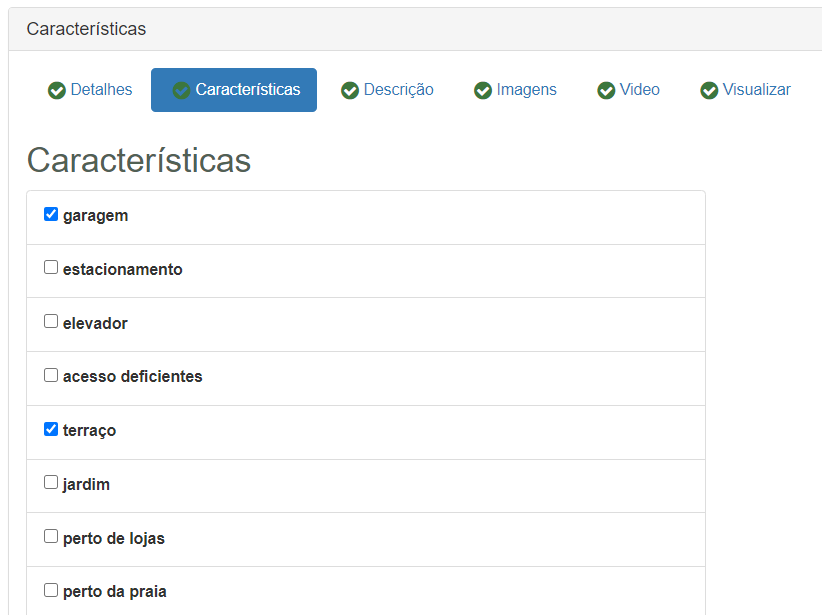The height and width of the screenshot is (615, 822).
Task: Click the green check icon beside Imagens
Action: (483, 90)
